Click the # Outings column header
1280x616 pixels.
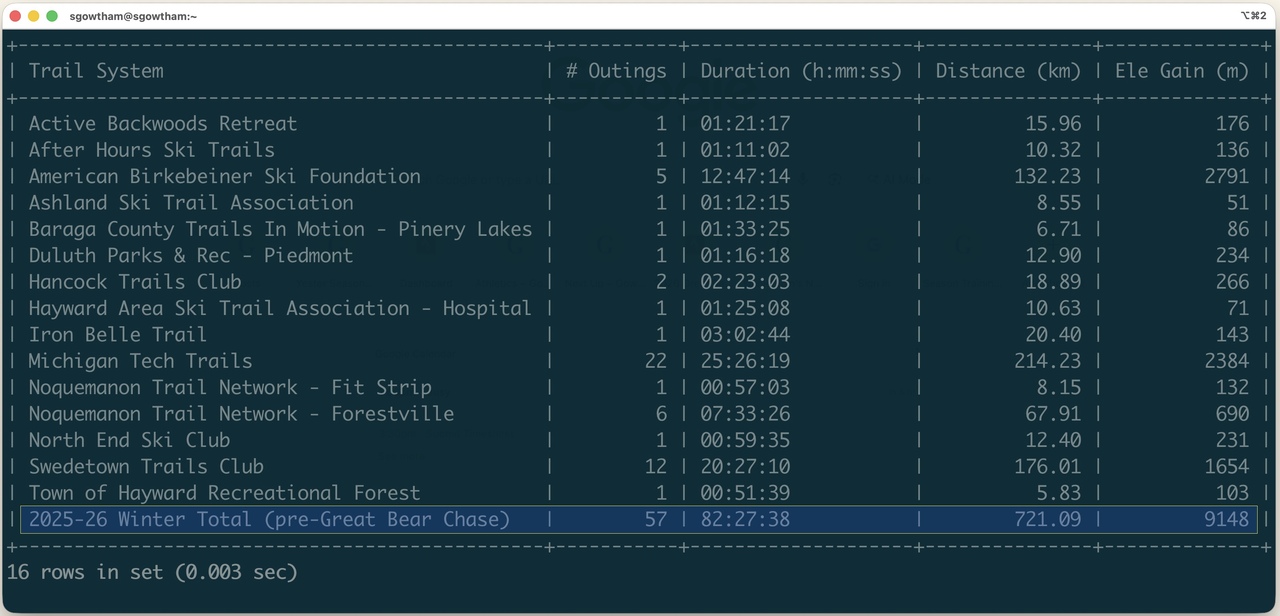(615, 71)
